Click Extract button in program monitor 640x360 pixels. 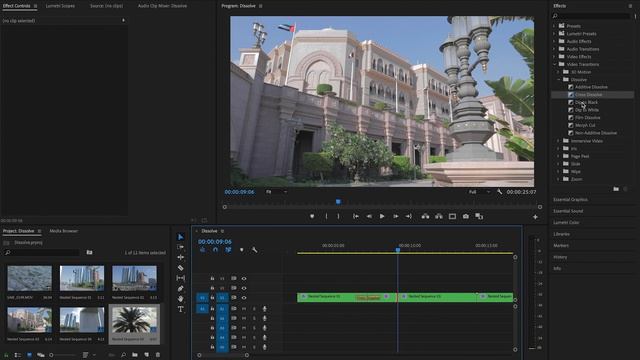click(x=439, y=216)
